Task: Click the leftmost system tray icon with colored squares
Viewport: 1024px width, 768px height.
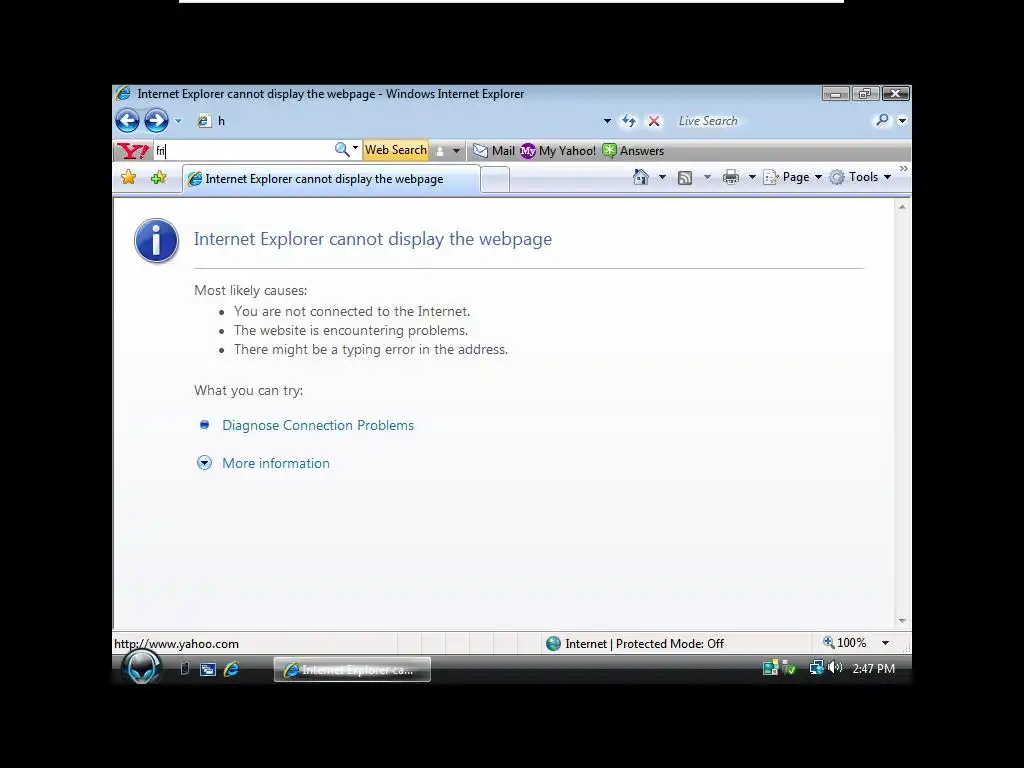Action: (771, 668)
